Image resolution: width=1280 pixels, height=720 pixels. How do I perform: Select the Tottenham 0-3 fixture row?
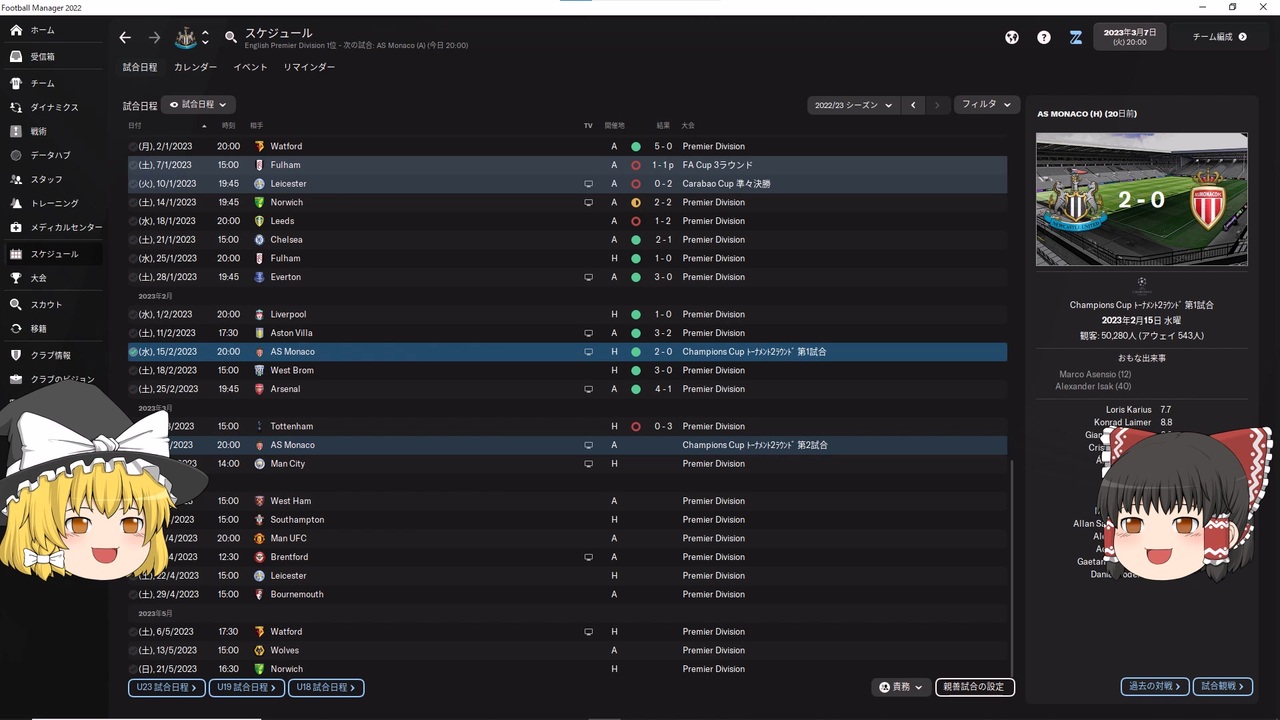pyautogui.click(x=567, y=427)
